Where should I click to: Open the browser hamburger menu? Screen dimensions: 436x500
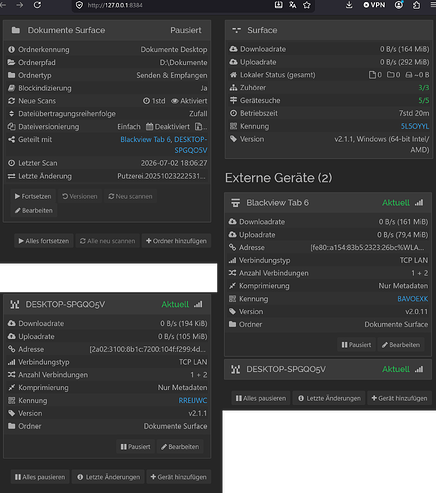[x=433, y=5]
